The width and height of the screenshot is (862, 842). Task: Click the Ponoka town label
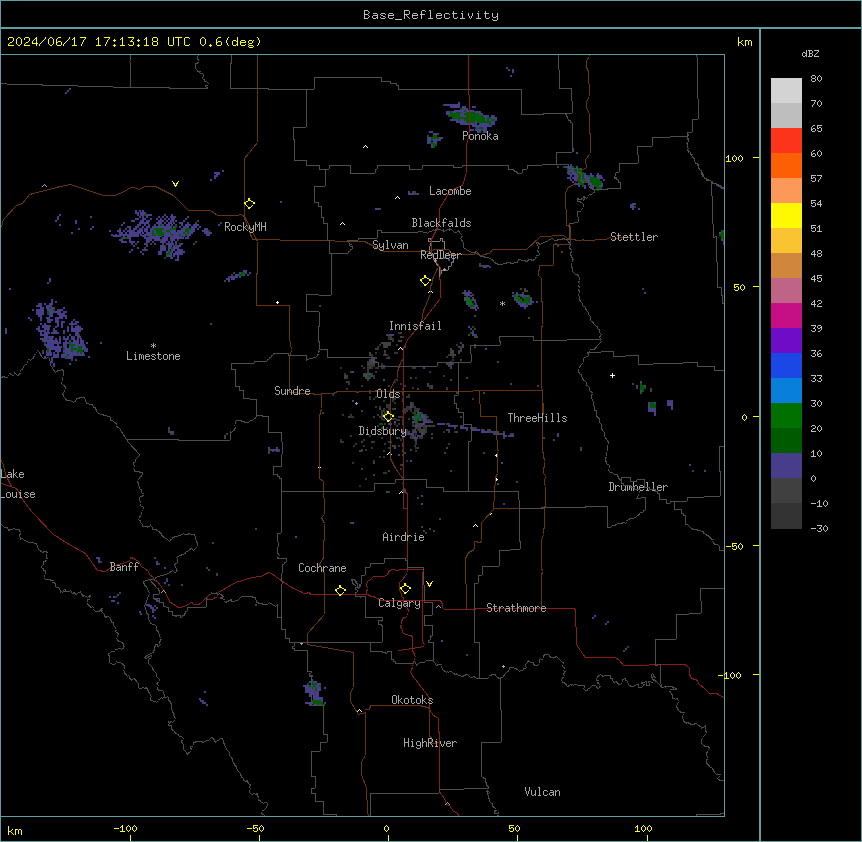pos(480,136)
